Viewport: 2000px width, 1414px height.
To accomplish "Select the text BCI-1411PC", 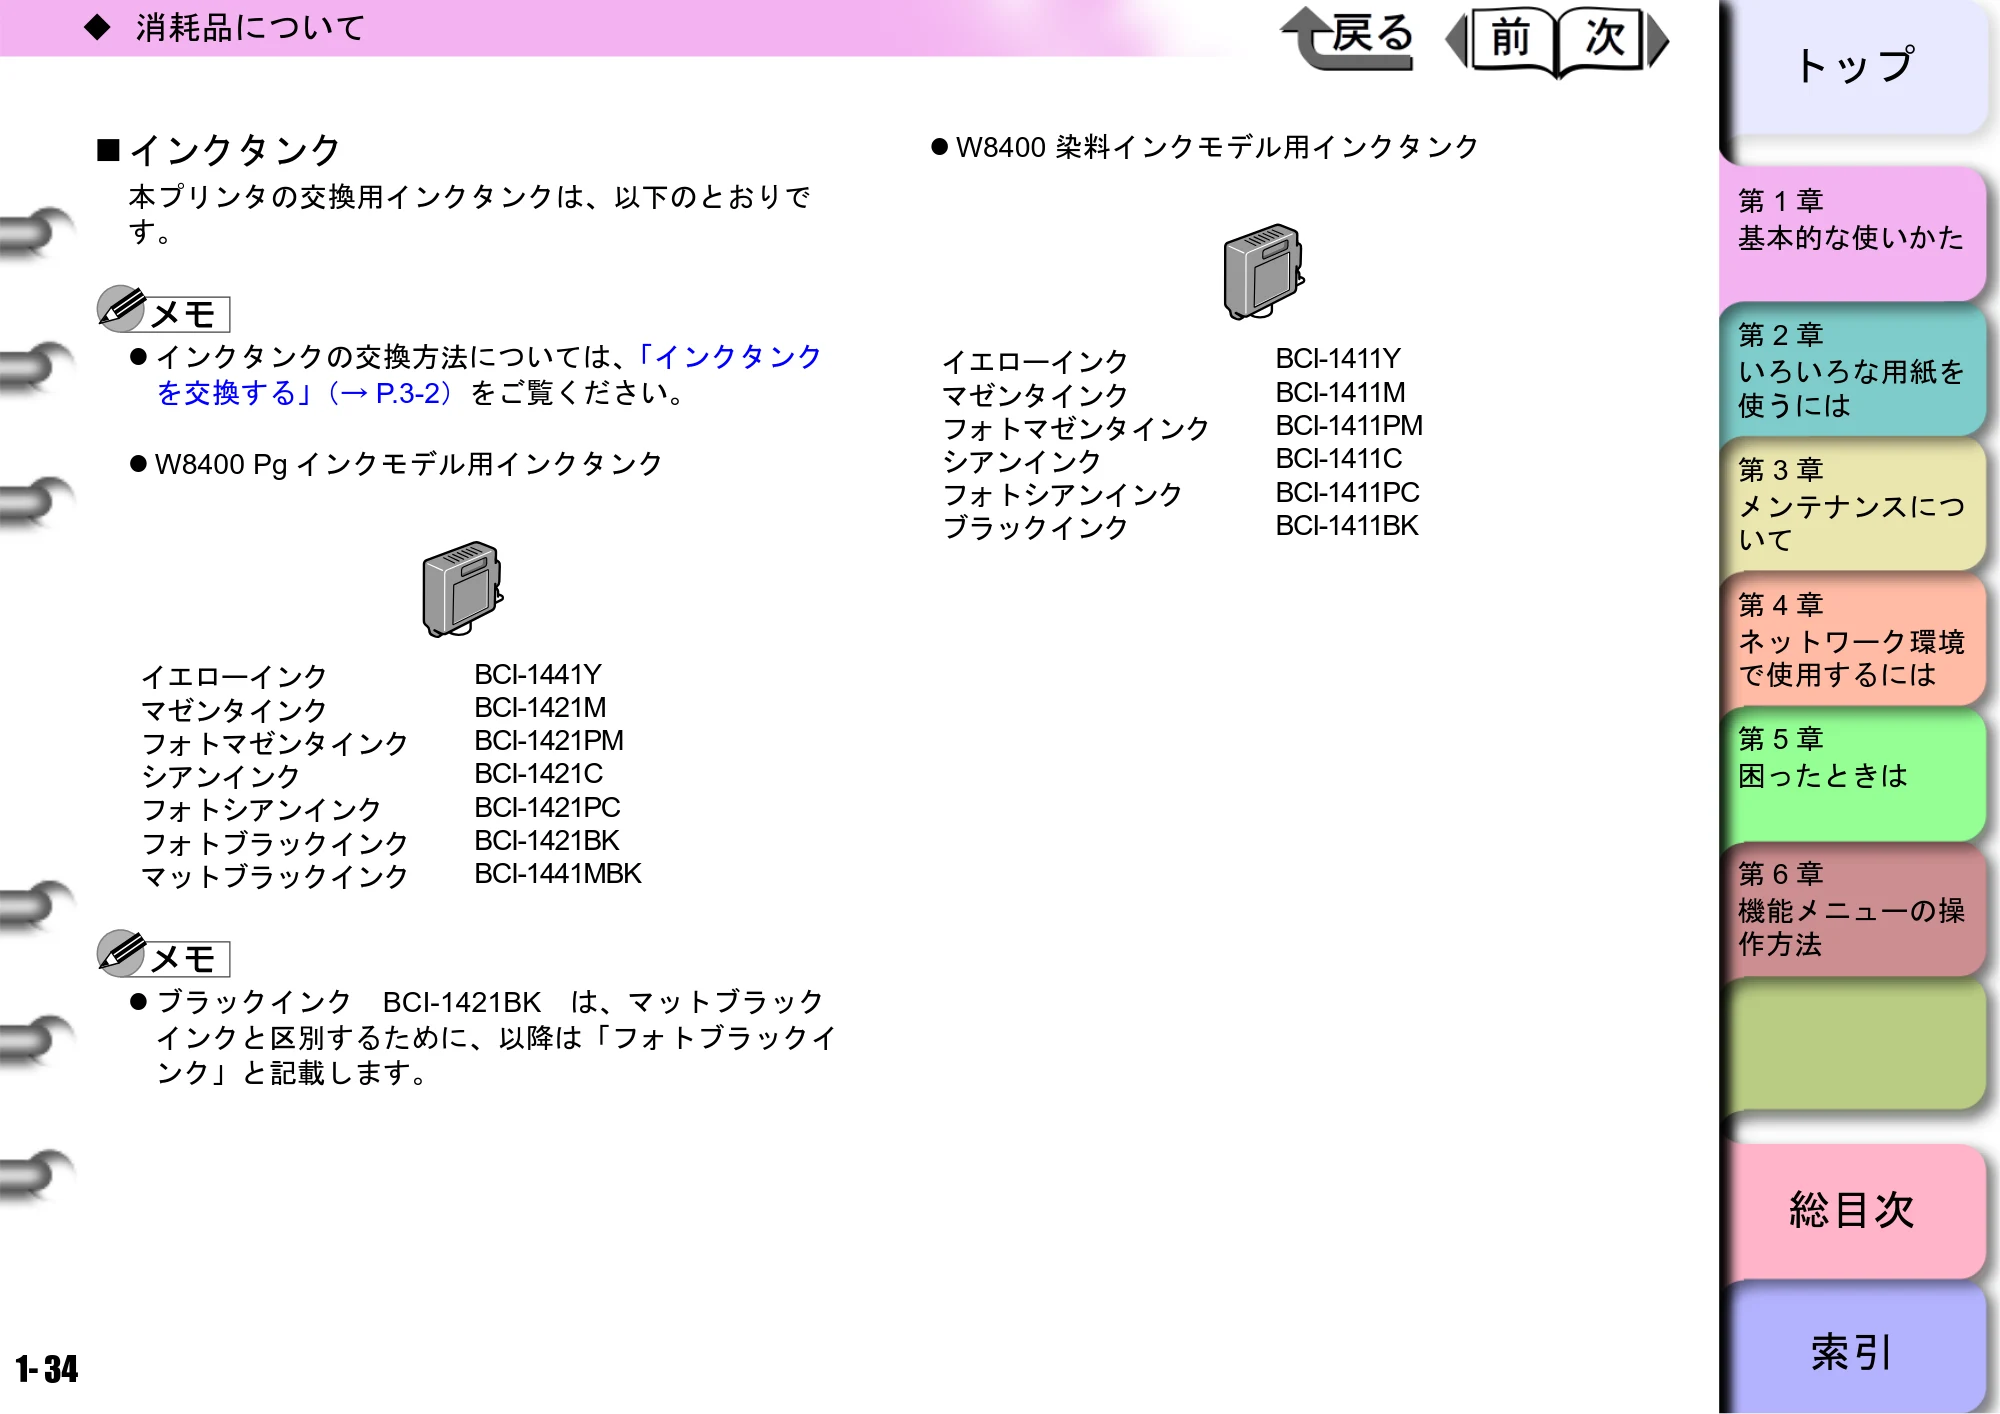I will click(x=1347, y=493).
